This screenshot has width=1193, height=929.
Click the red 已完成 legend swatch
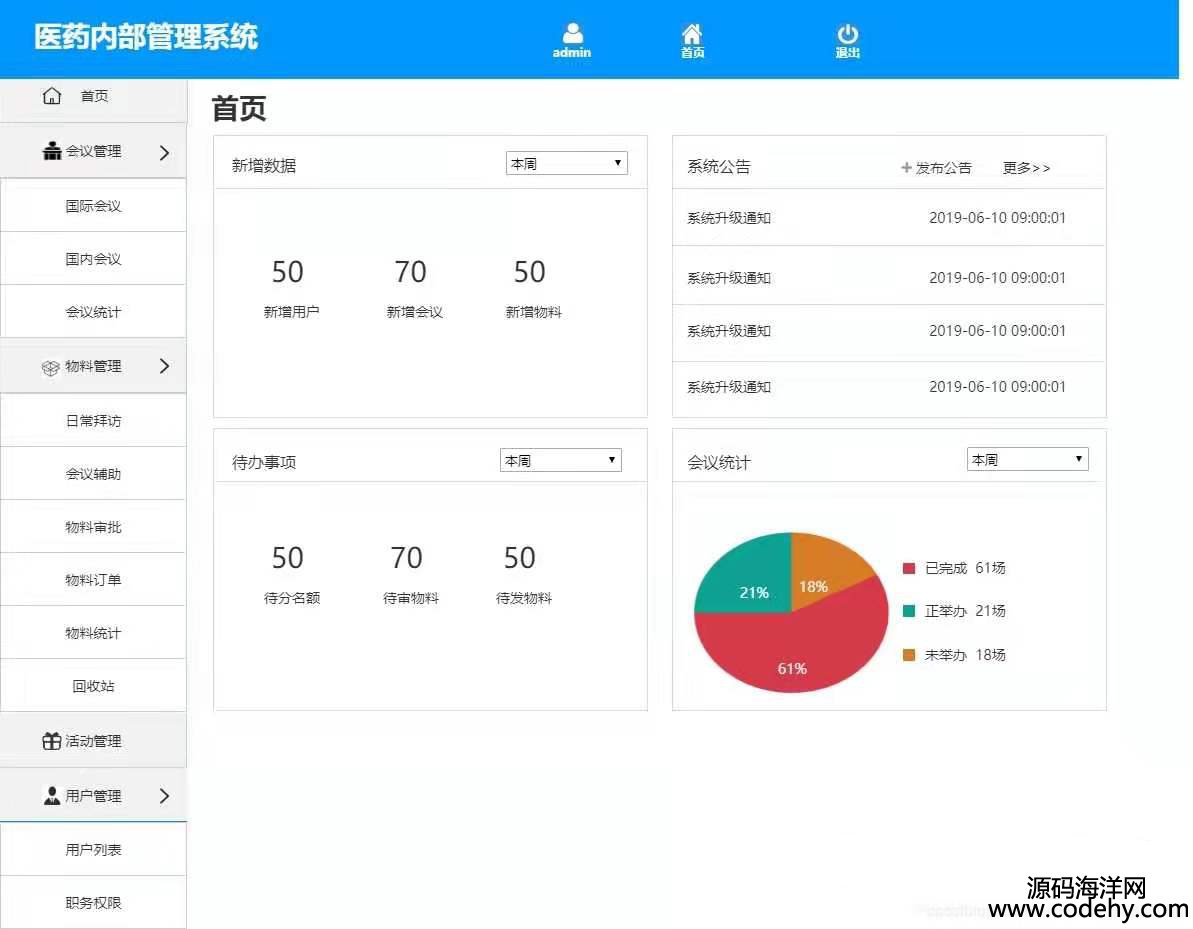(x=908, y=568)
